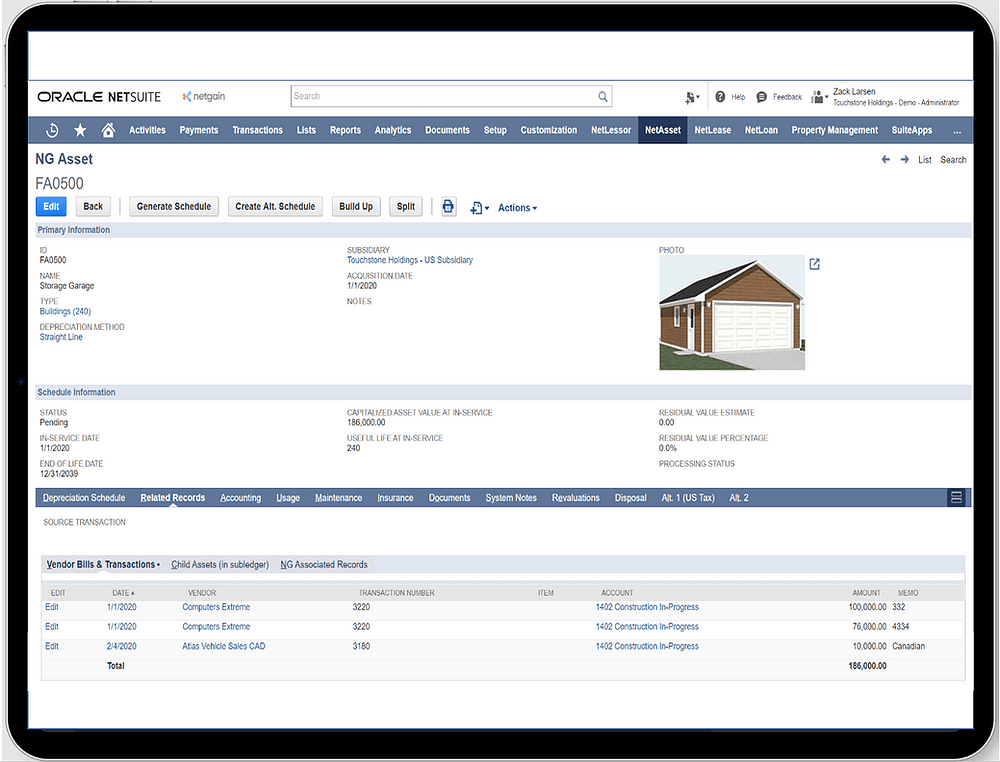
Task: Open the create new menu icon
Action: point(692,98)
